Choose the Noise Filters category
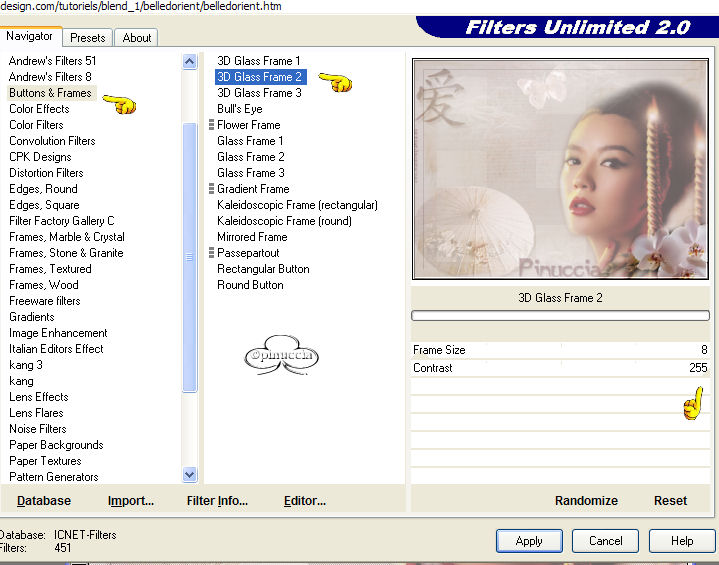Viewport: 719px width, 565px height. [38, 429]
